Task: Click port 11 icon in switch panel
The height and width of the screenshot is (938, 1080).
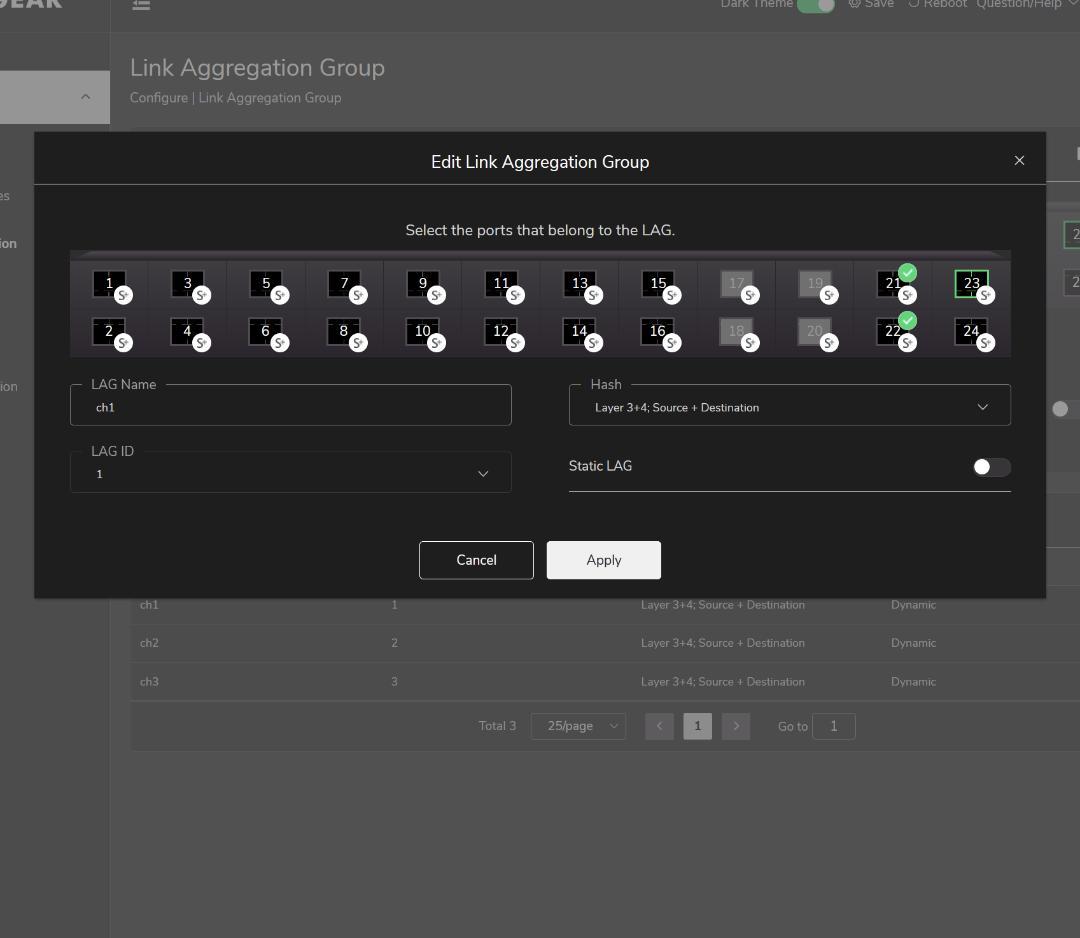Action: click(501, 284)
